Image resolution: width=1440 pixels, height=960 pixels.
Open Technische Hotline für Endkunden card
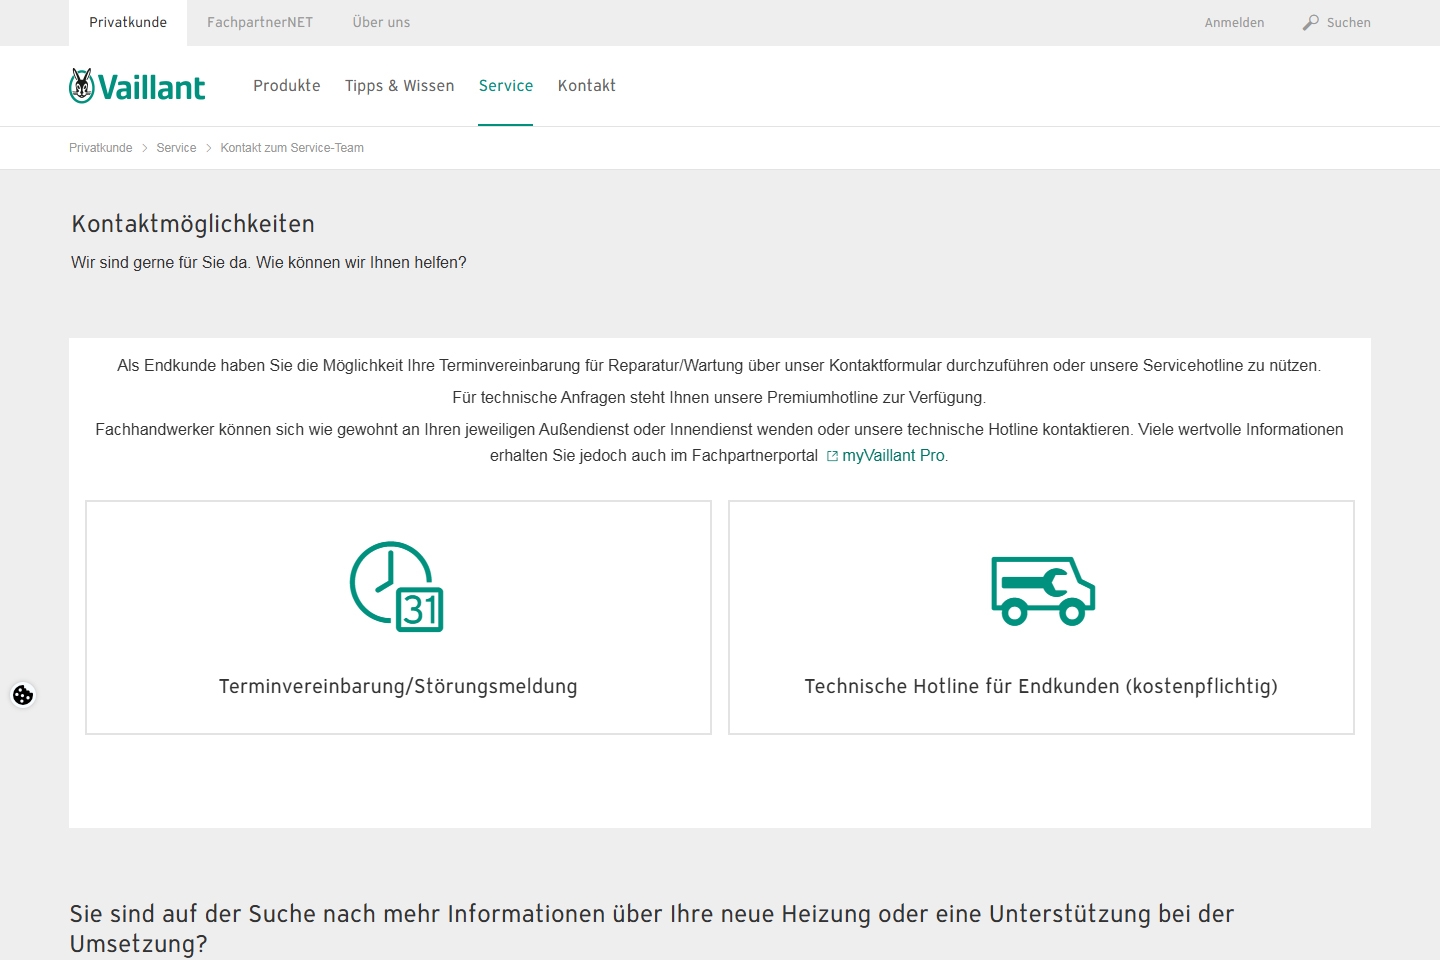point(1041,617)
